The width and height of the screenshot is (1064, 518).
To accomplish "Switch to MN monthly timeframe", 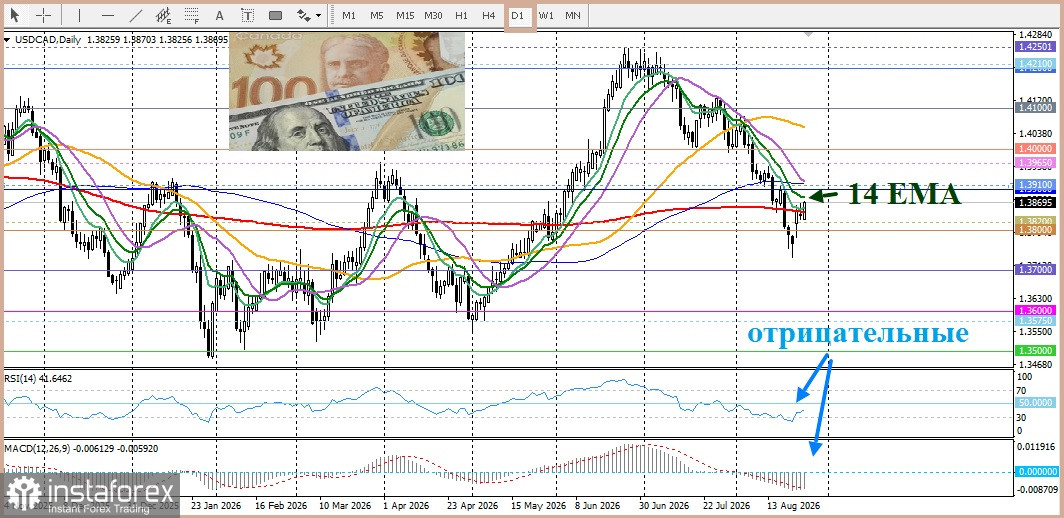I will 573,15.
